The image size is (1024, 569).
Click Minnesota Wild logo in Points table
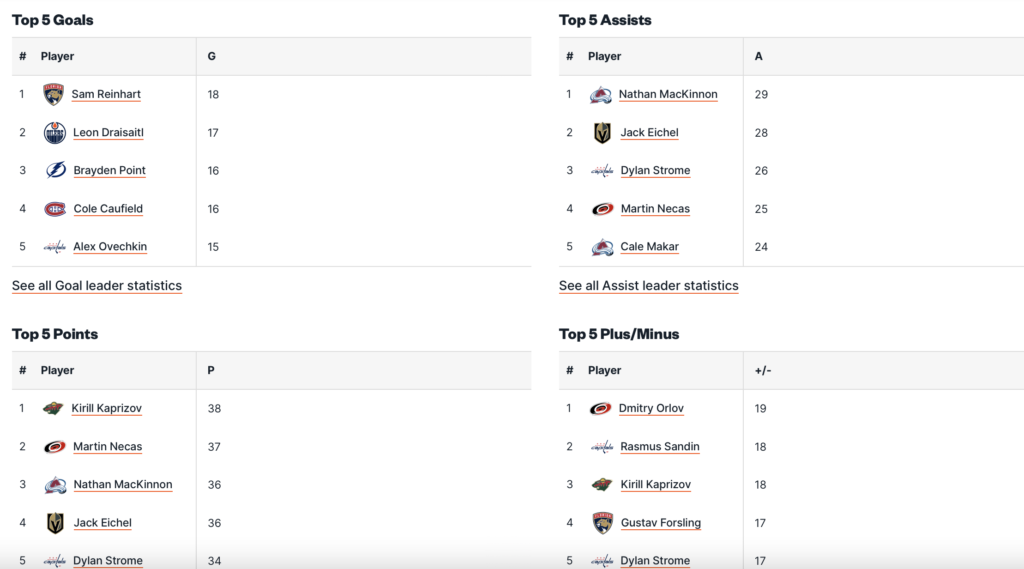tap(53, 409)
